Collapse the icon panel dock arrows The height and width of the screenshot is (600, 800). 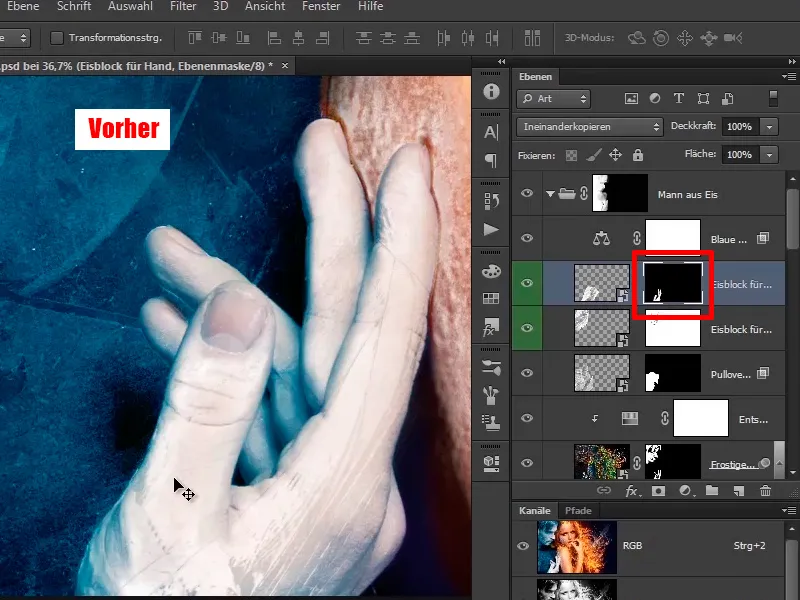[502, 62]
